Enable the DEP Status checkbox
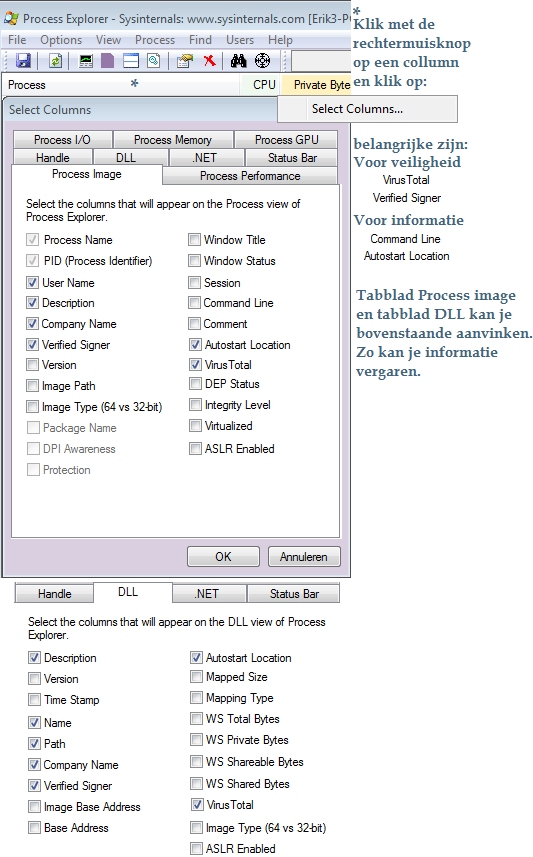The image size is (533, 857). tap(195, 384)
